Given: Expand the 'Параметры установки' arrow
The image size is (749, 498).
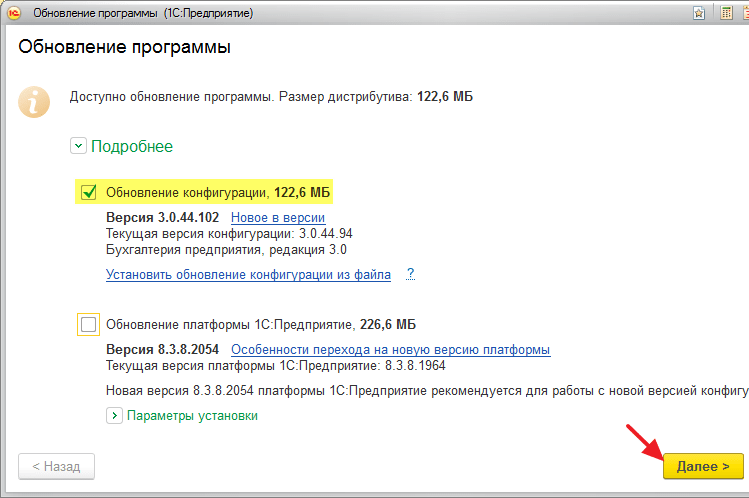Looking at the screenshot, I should (x=114, y=415).
